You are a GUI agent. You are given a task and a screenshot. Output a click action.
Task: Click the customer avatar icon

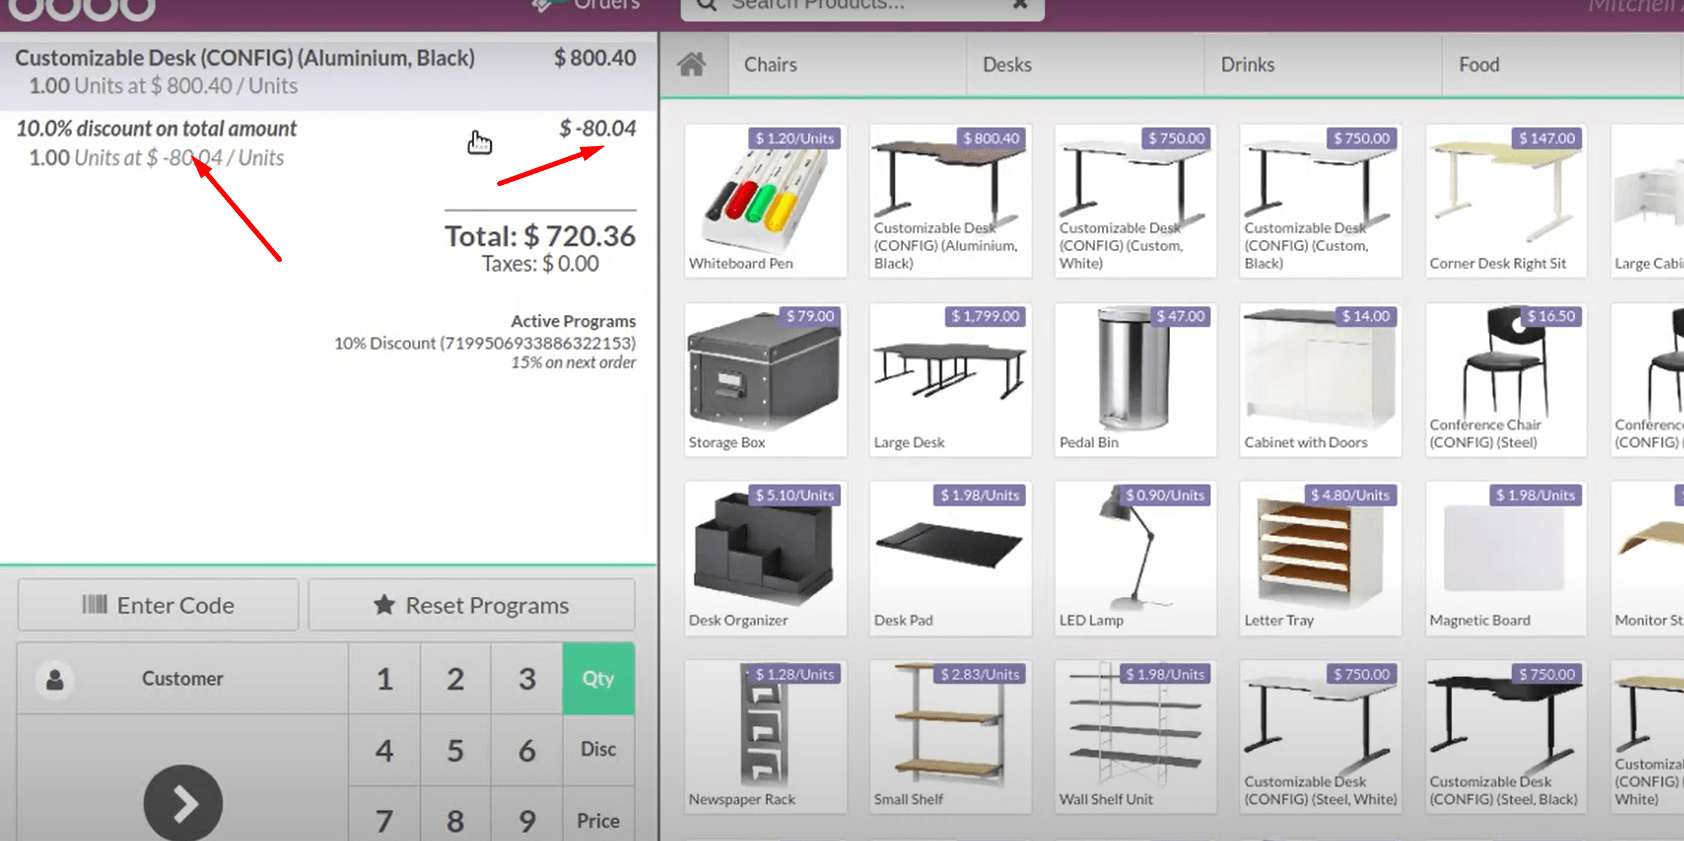[55, 679]
